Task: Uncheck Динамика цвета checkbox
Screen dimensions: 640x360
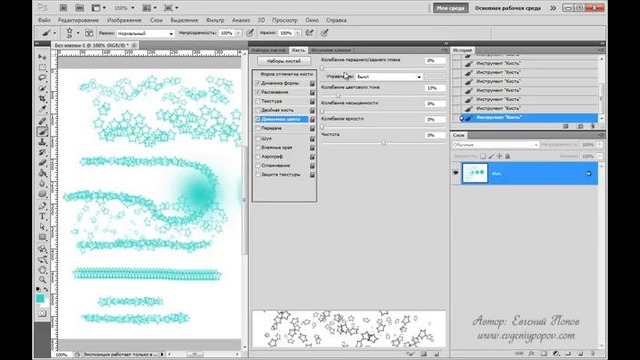Action: (258, 119)
